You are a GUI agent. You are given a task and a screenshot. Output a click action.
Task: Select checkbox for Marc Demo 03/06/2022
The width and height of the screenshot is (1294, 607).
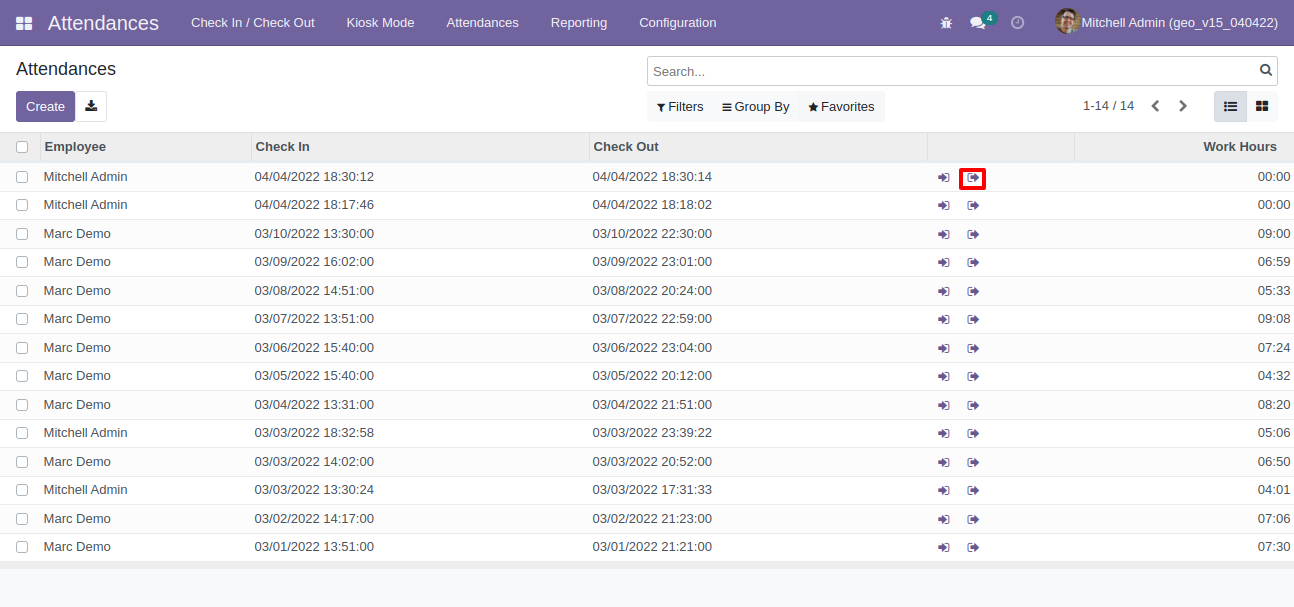22,348
